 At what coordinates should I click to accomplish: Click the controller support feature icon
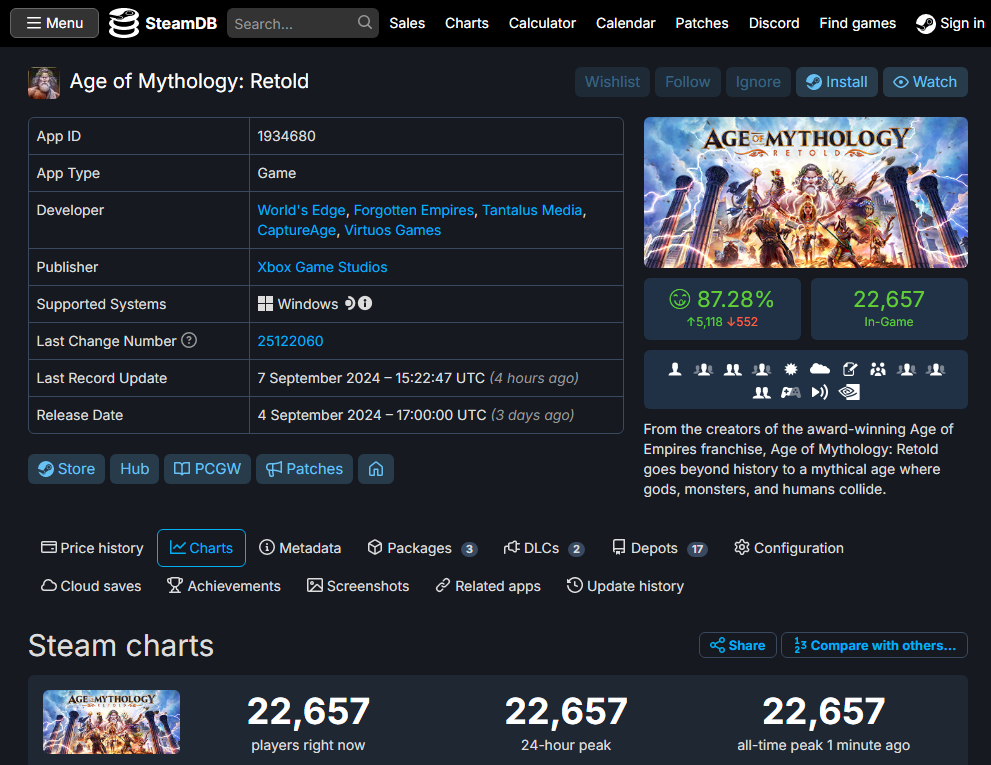click(x=790, y=392)
